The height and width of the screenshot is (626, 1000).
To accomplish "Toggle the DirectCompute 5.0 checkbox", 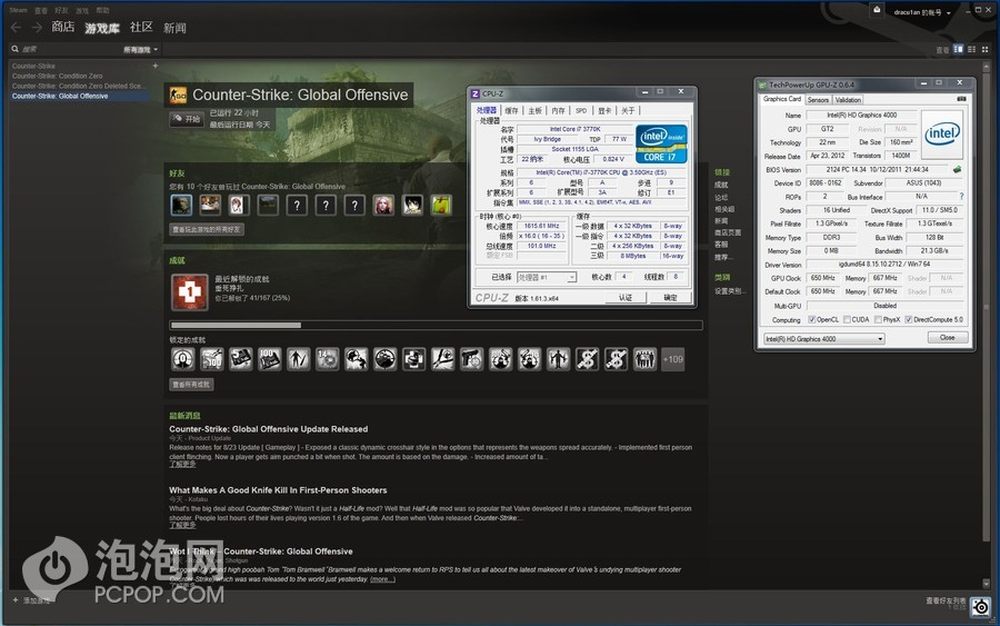I will pyautogui.click(x=908, y=319).
